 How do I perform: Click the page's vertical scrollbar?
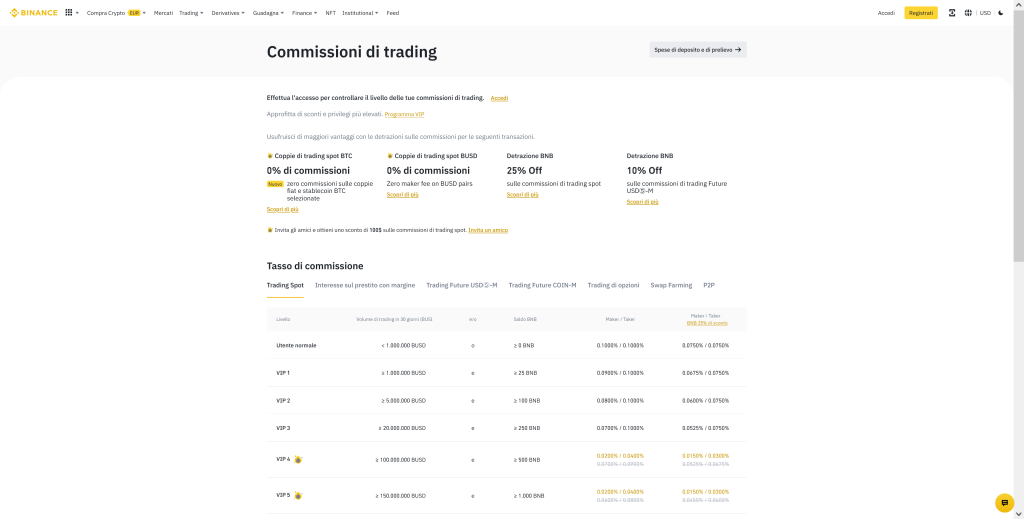click(1018, 150)
